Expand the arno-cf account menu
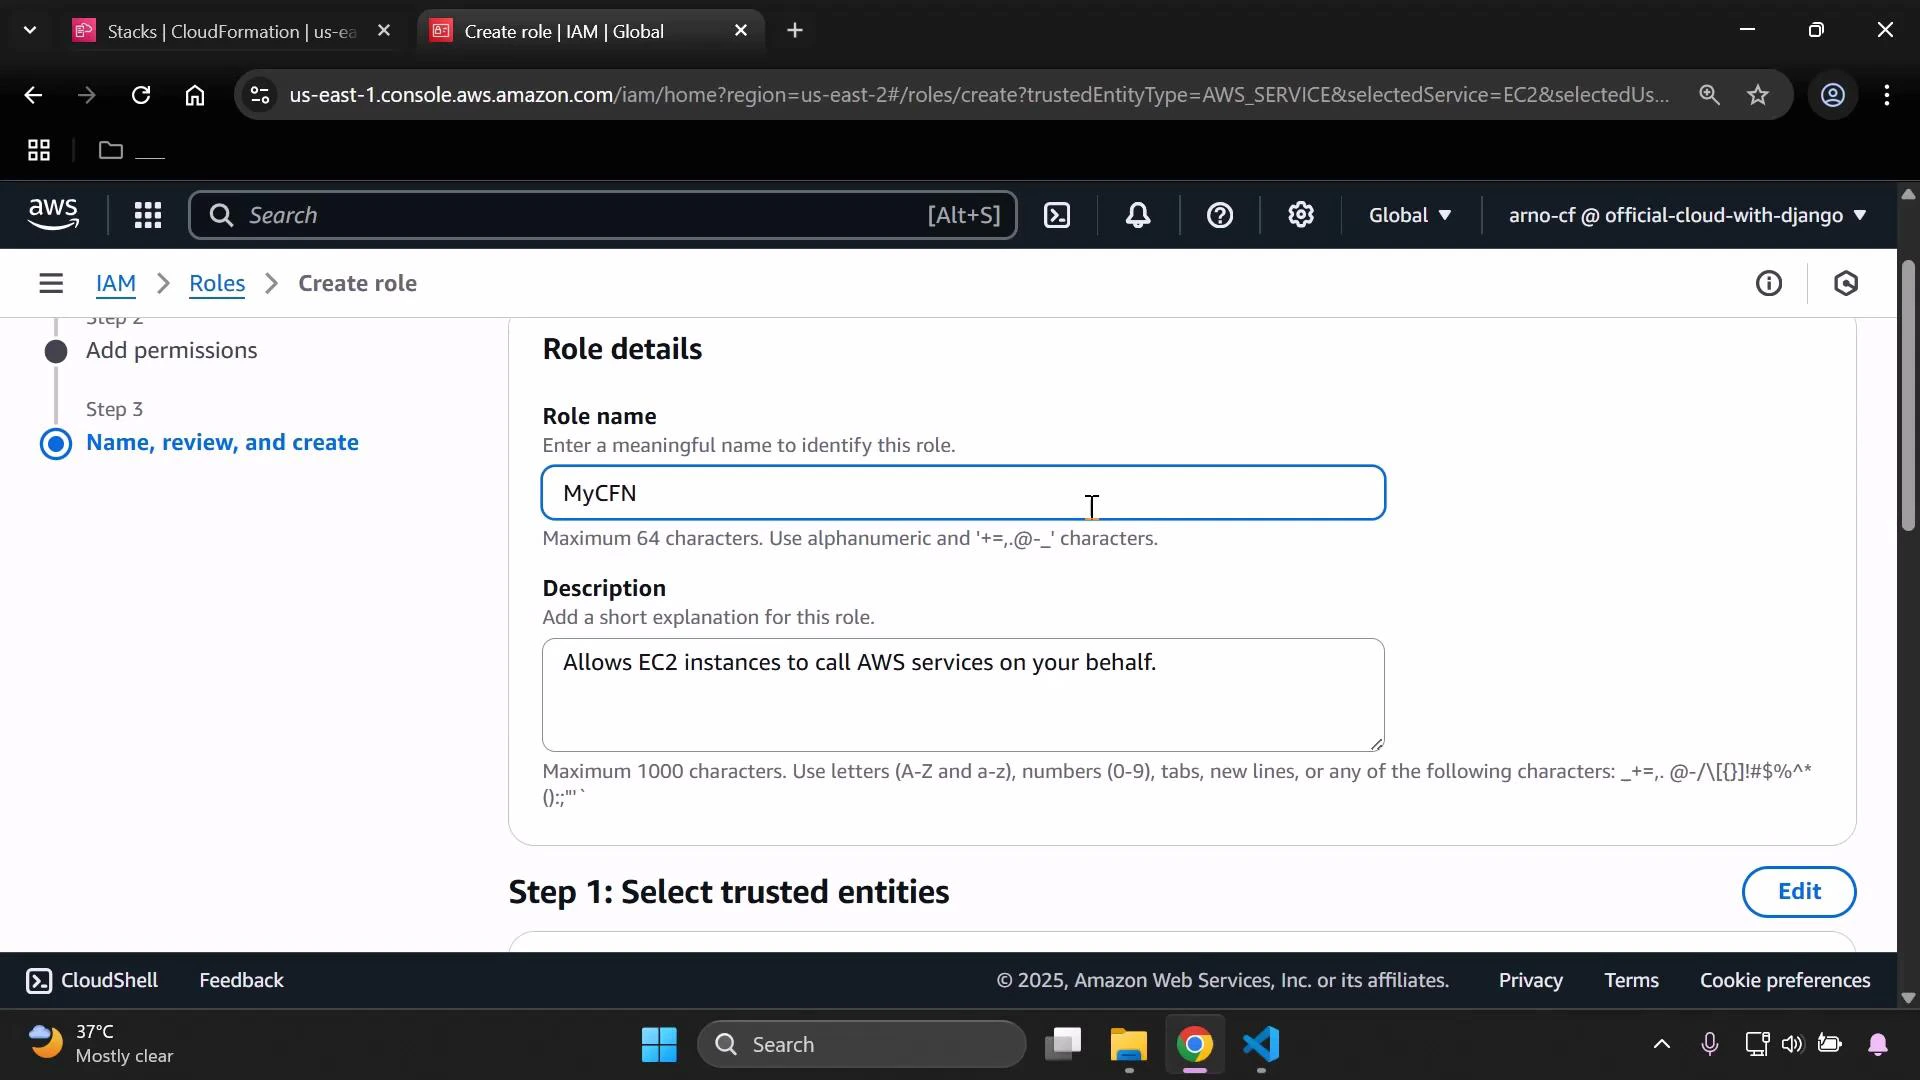Screen dimensions: 1920x1080 (x=1685, y=215)
